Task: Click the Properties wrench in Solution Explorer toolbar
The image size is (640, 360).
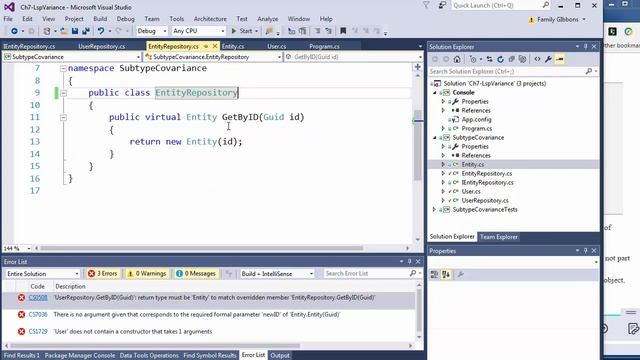Action: pyautogui.click(x=548, y=59)
